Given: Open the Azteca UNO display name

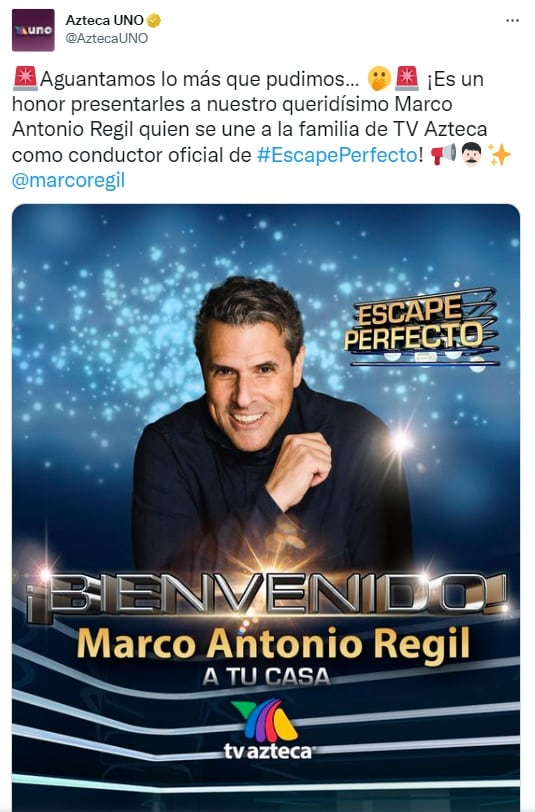Looking at the screenshot, I should (x=105, y=21).
